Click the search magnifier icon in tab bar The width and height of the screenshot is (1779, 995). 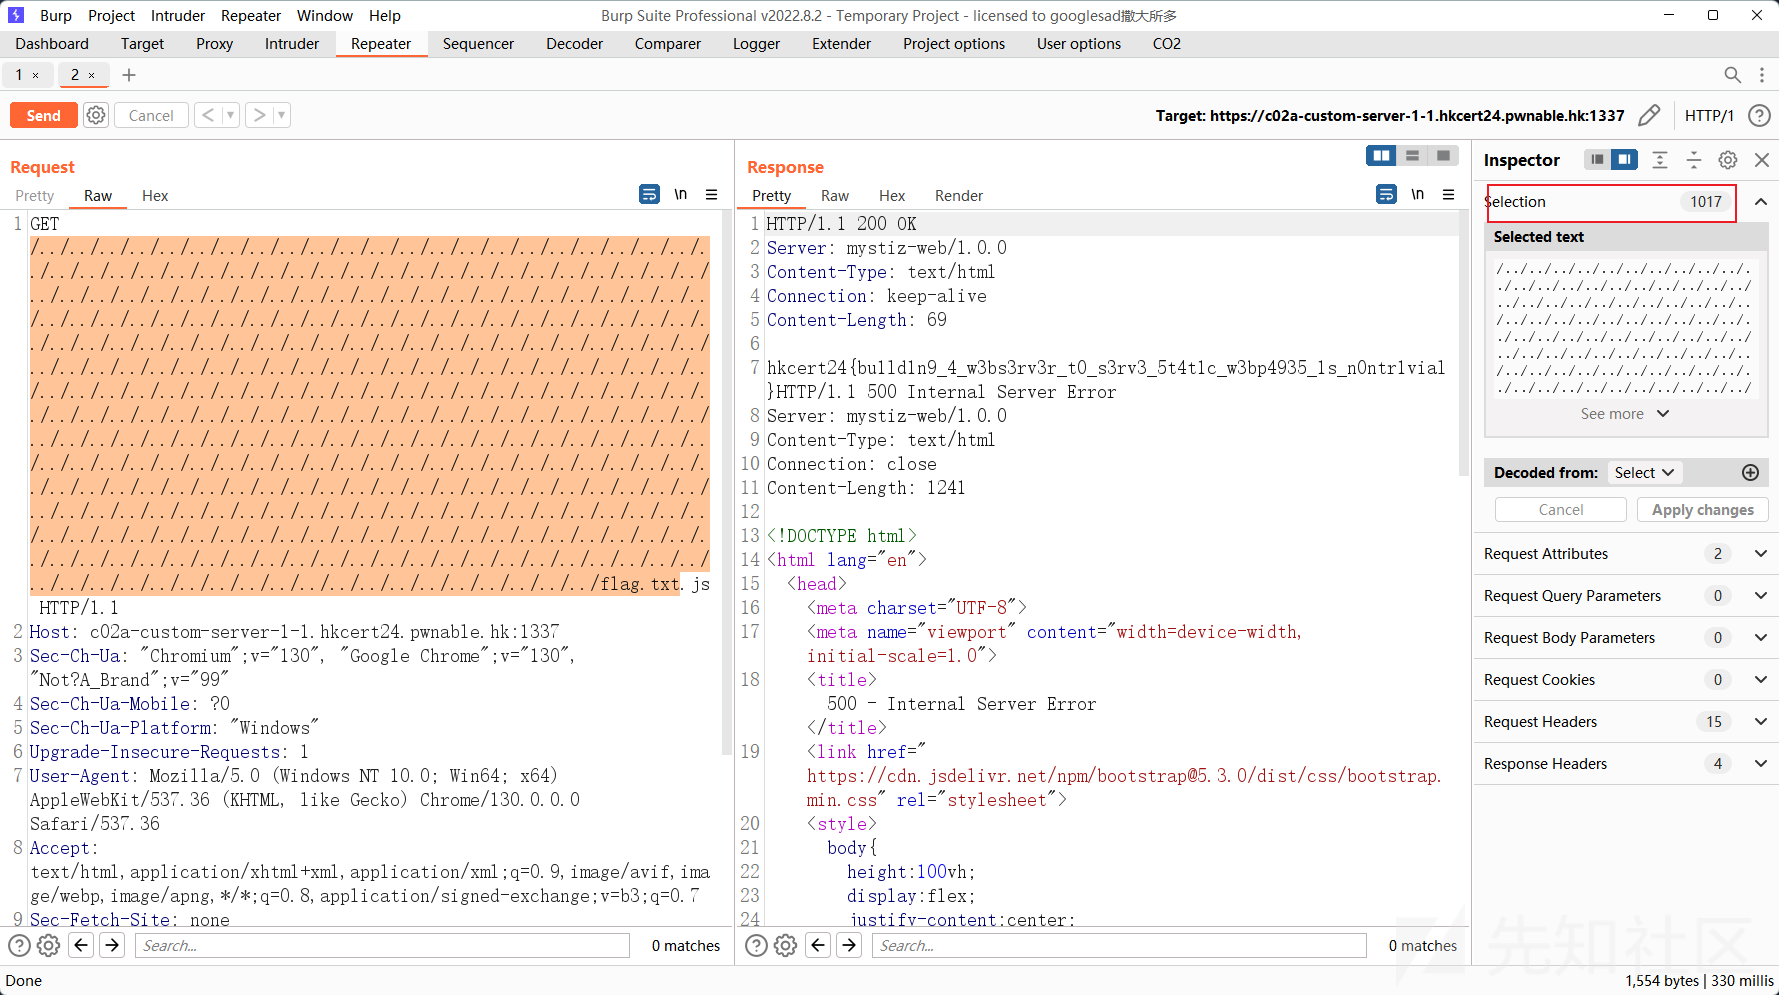[1733, 75]
